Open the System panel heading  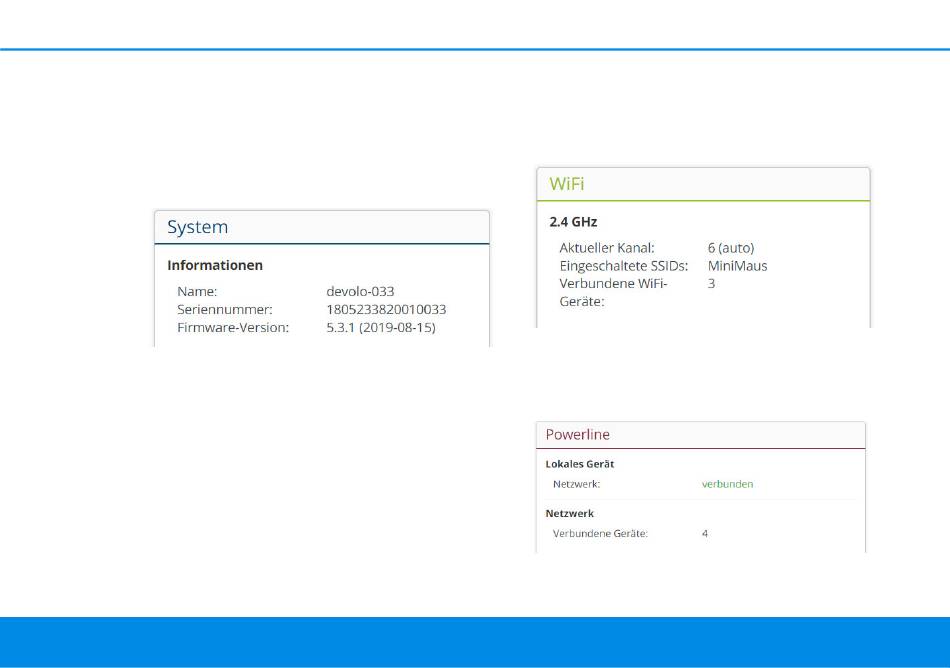[198, 227]
